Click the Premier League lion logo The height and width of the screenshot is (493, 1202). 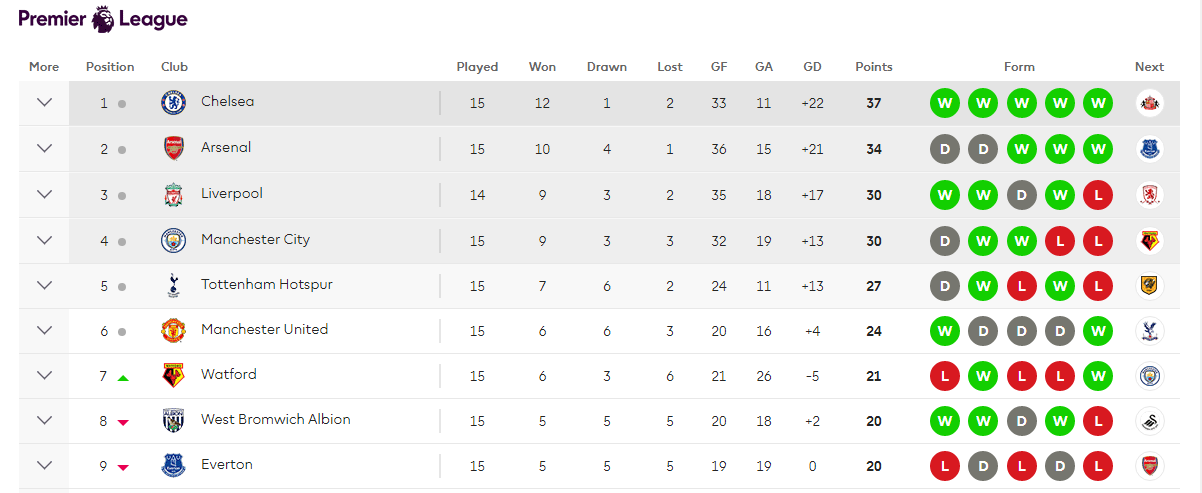tap(103, 18)
